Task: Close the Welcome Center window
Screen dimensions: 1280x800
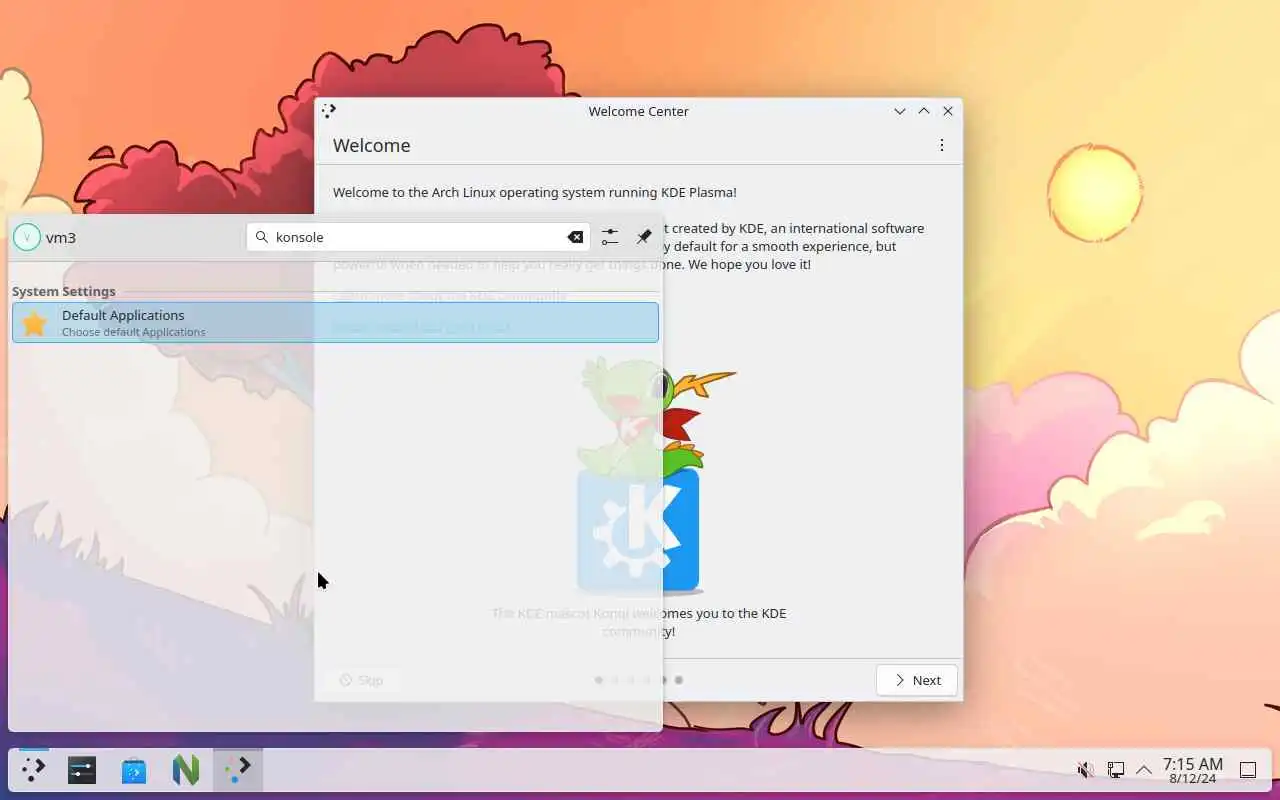Action: pyautogui.click(x=948, y=111)
